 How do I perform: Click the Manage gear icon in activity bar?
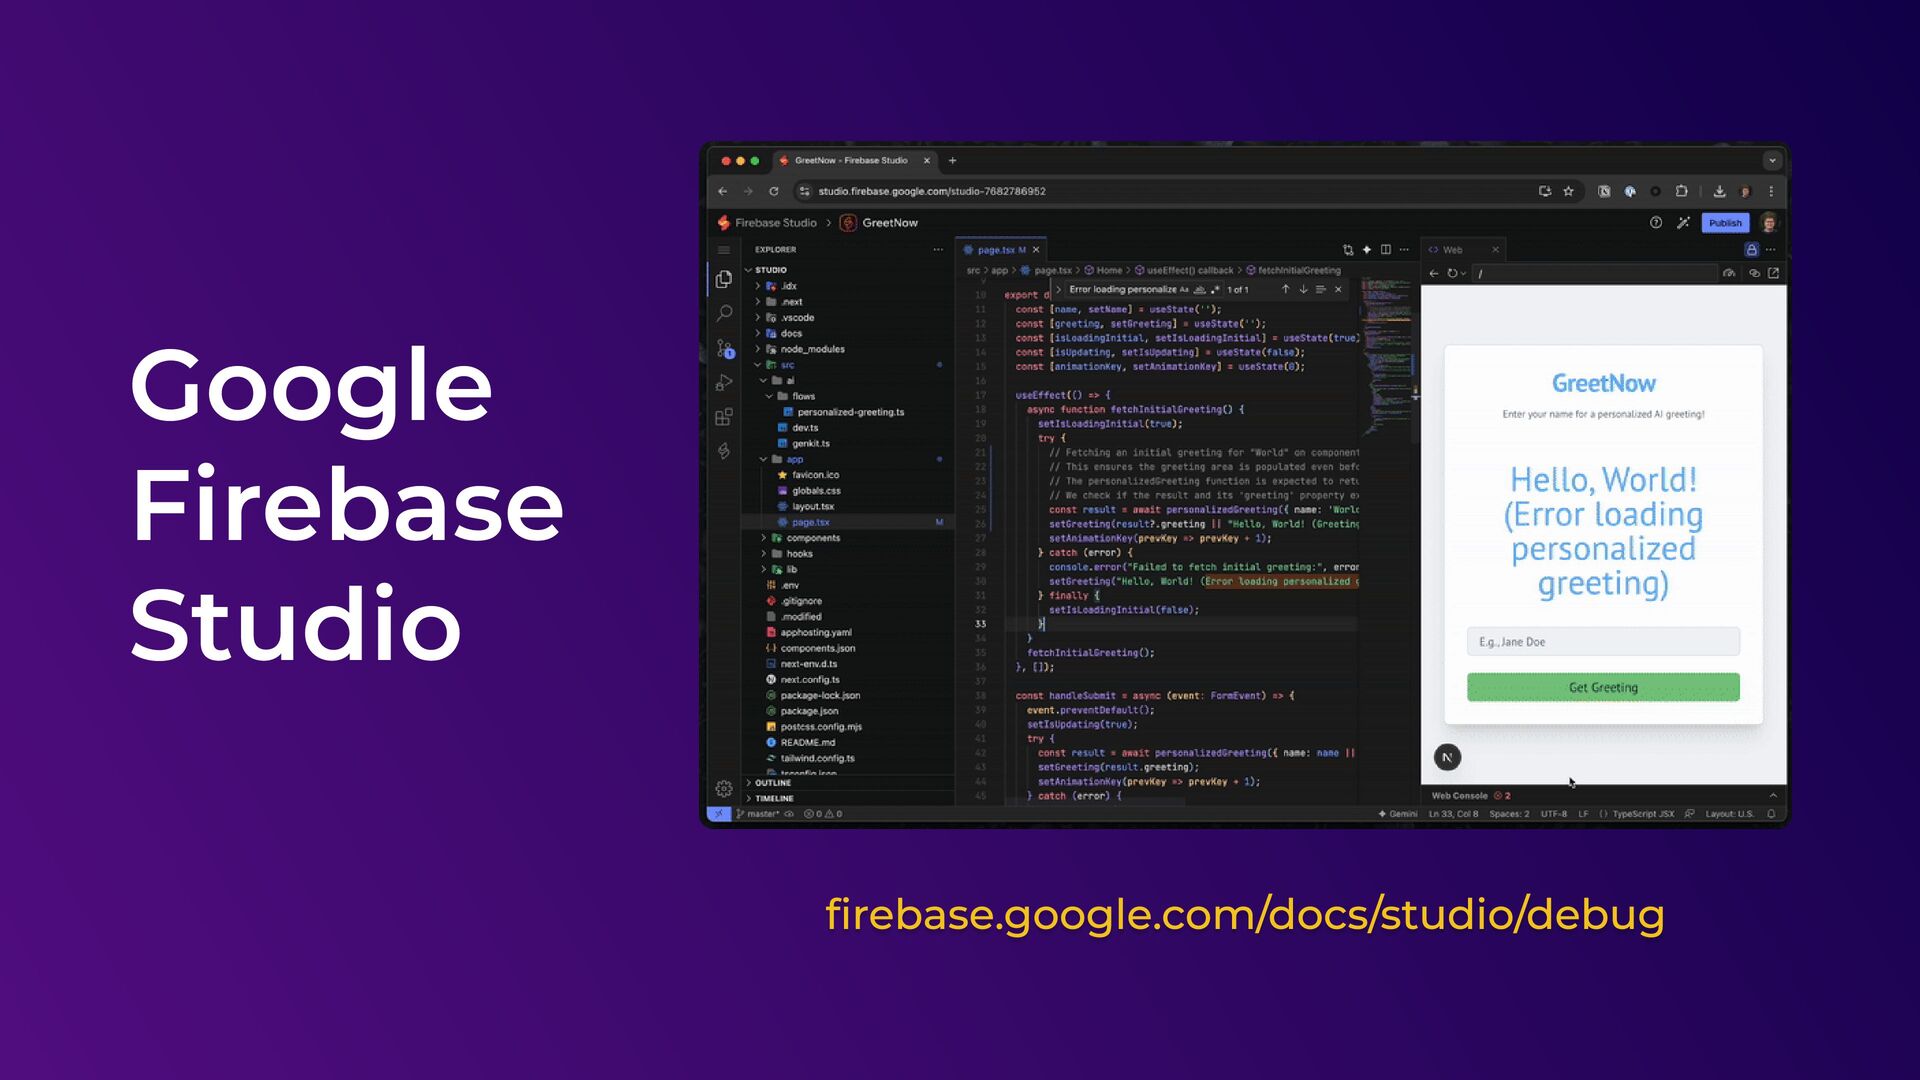[724, 789]
